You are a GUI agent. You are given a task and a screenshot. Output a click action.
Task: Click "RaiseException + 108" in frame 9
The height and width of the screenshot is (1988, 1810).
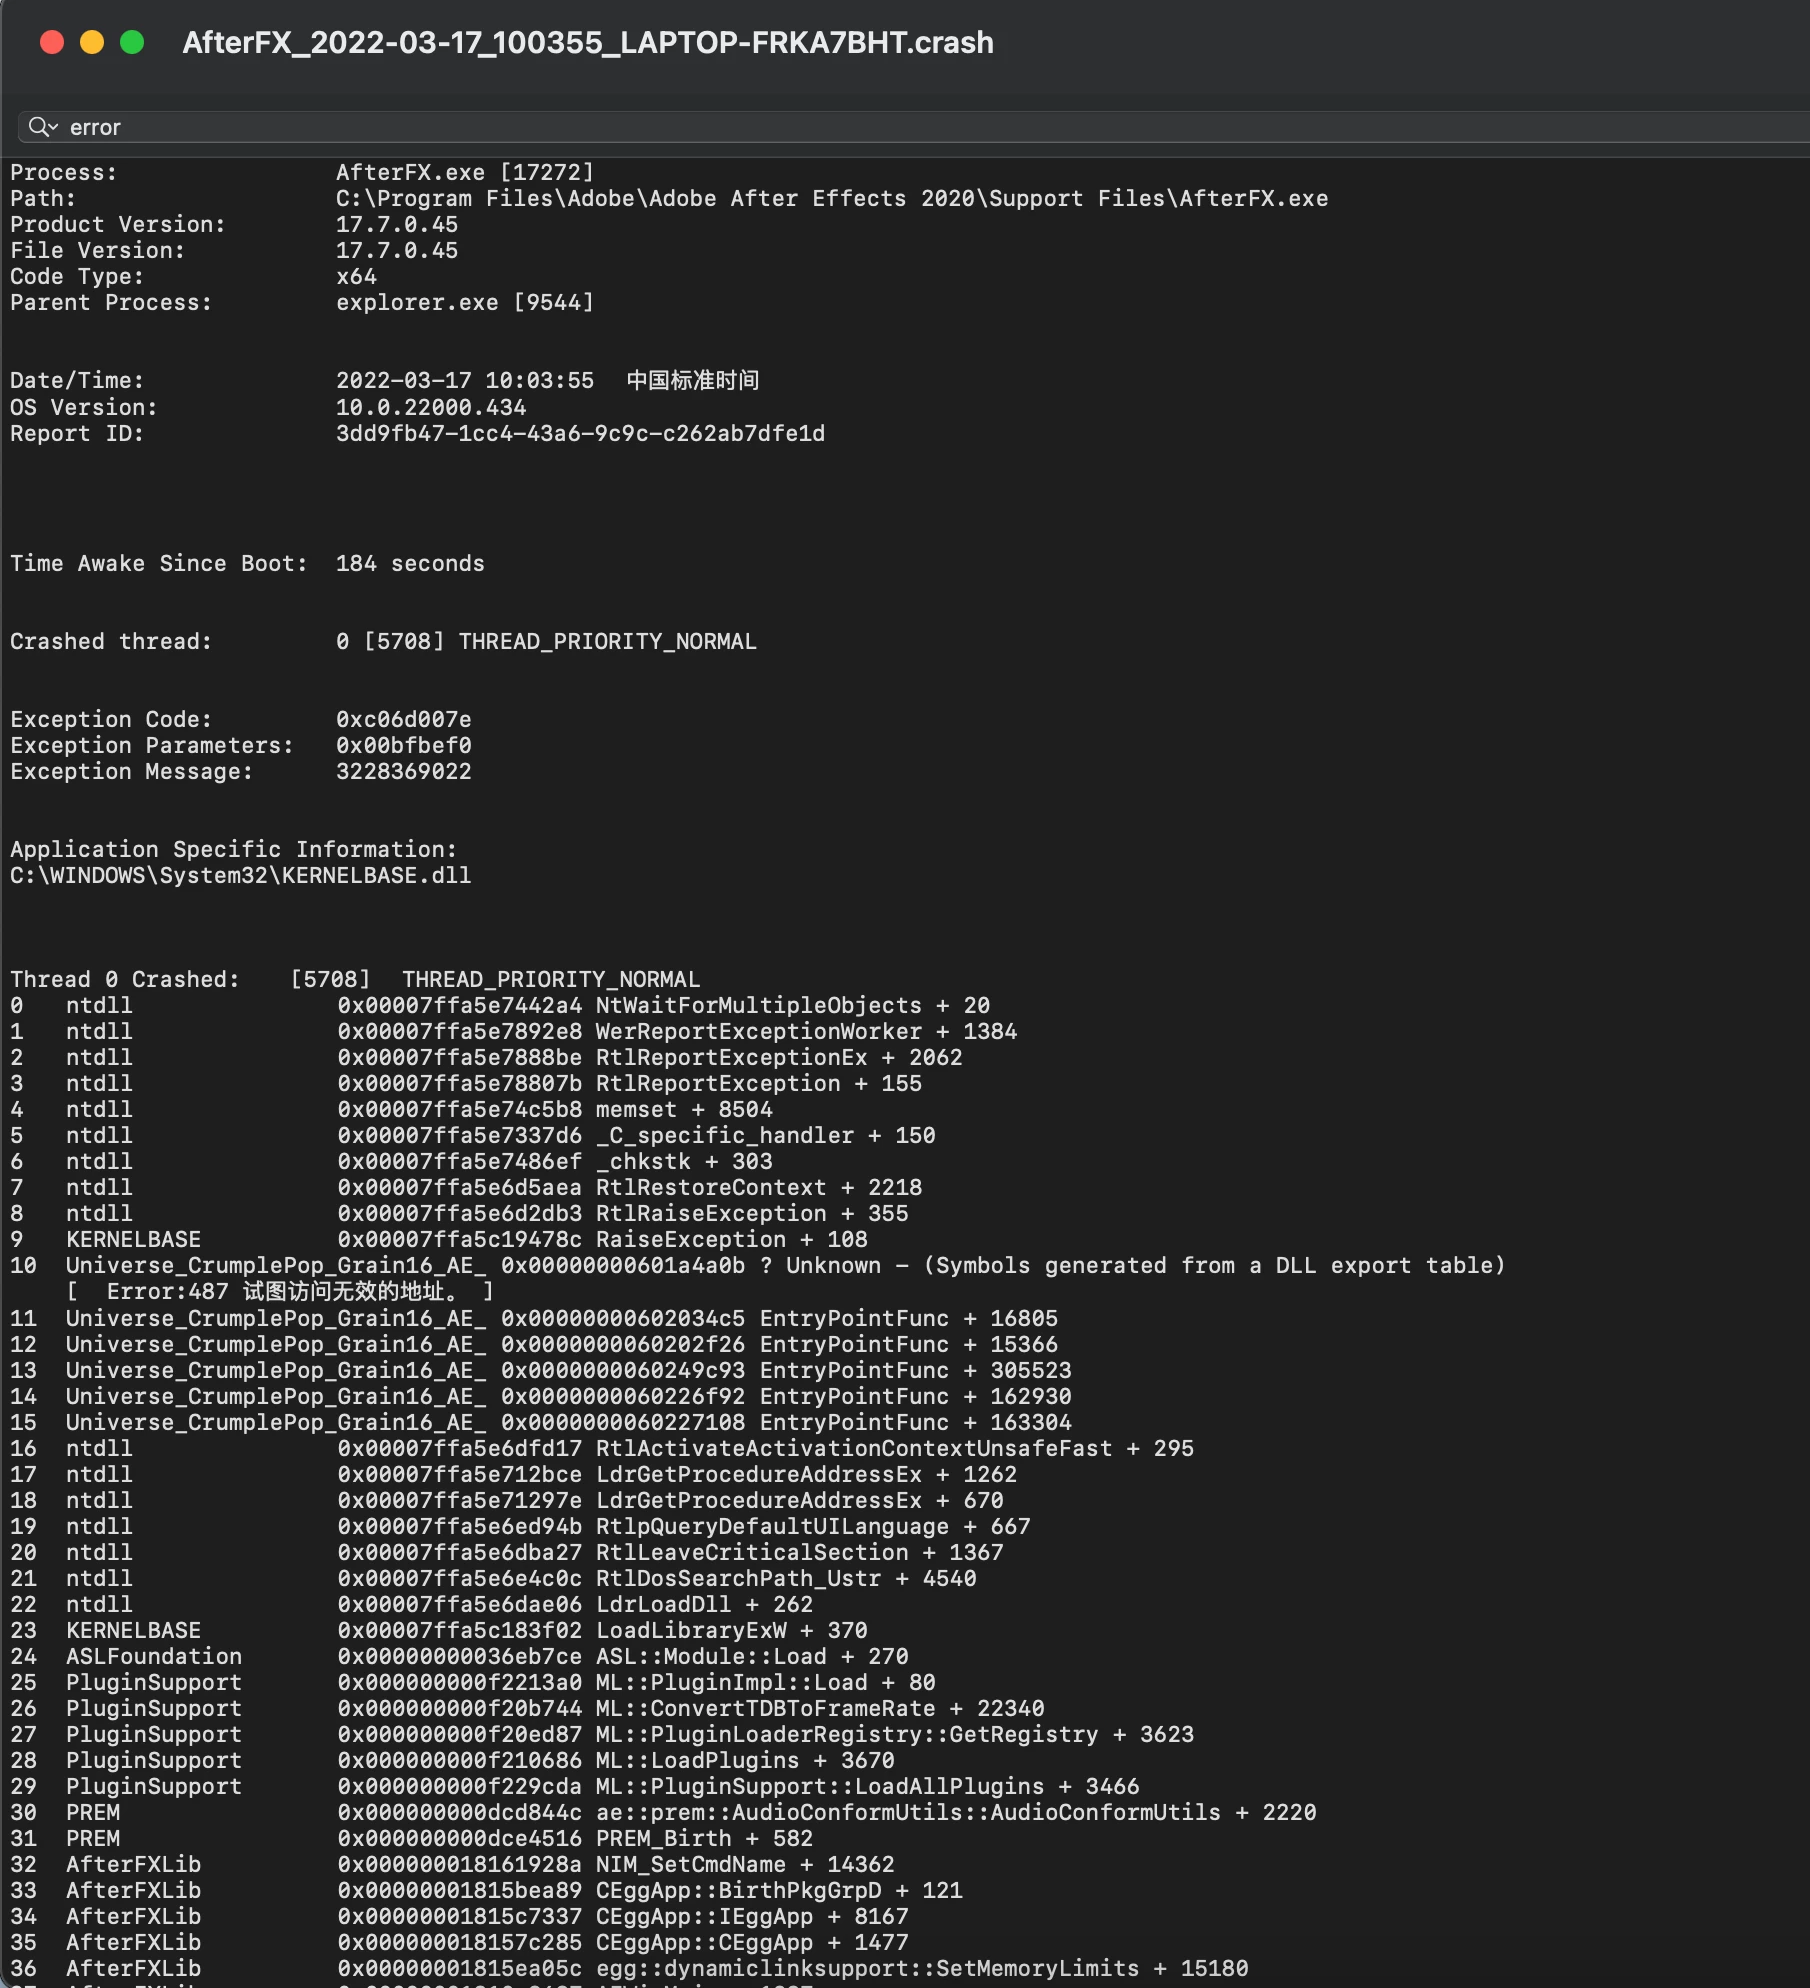tap(732, 1239)
